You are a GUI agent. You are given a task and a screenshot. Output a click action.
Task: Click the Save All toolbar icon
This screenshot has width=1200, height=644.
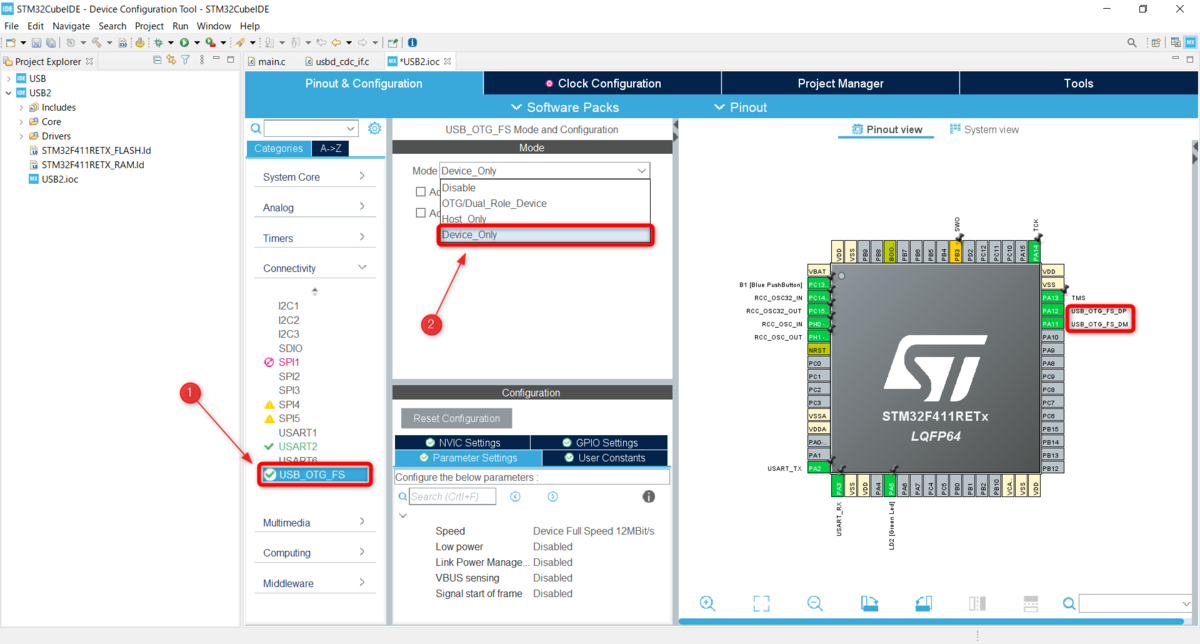click(50, 43)
